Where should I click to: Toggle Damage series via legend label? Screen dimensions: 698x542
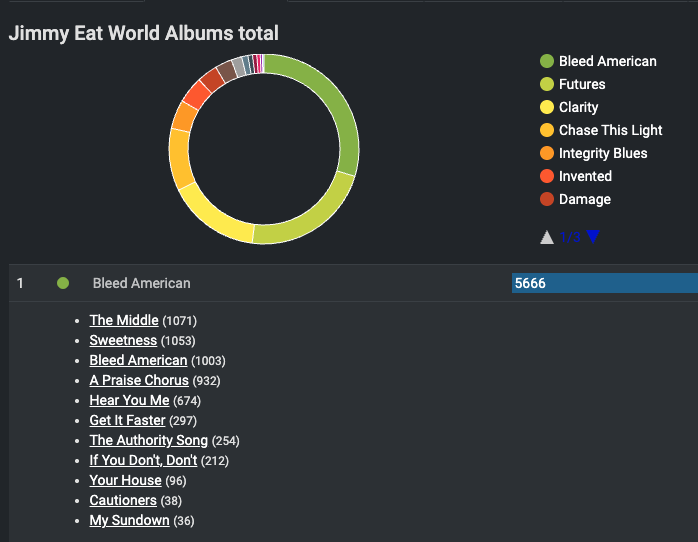584,199
